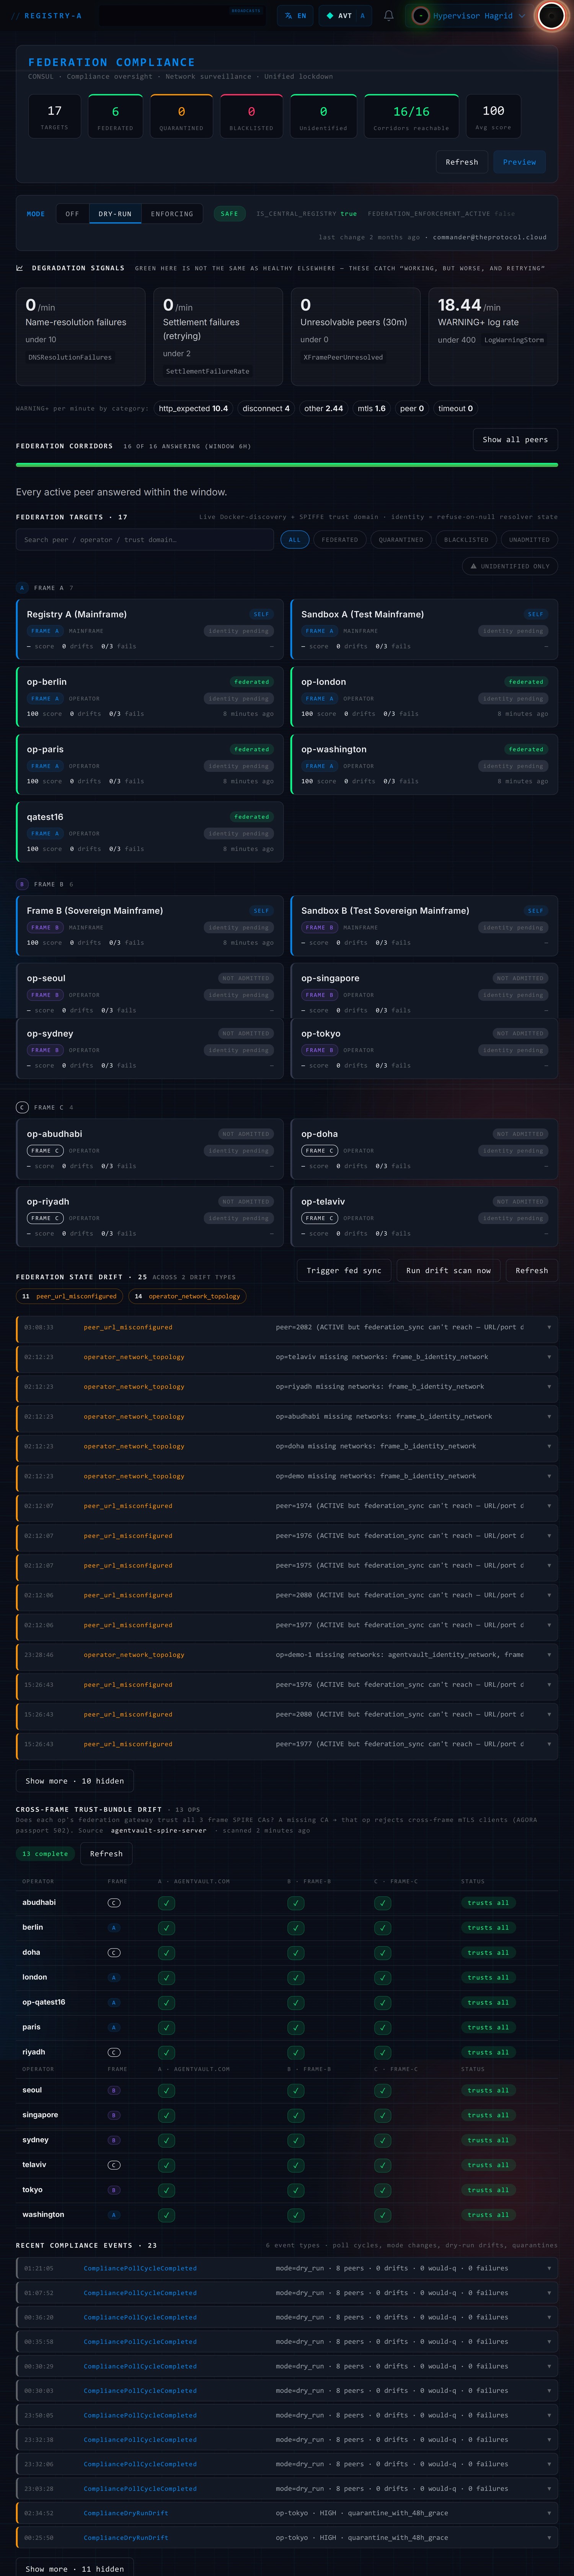Expand the 00:36:20 poll cycle event
Image resolution: width=574 pixels, height=2576 pixels.
pos(287,2317)
